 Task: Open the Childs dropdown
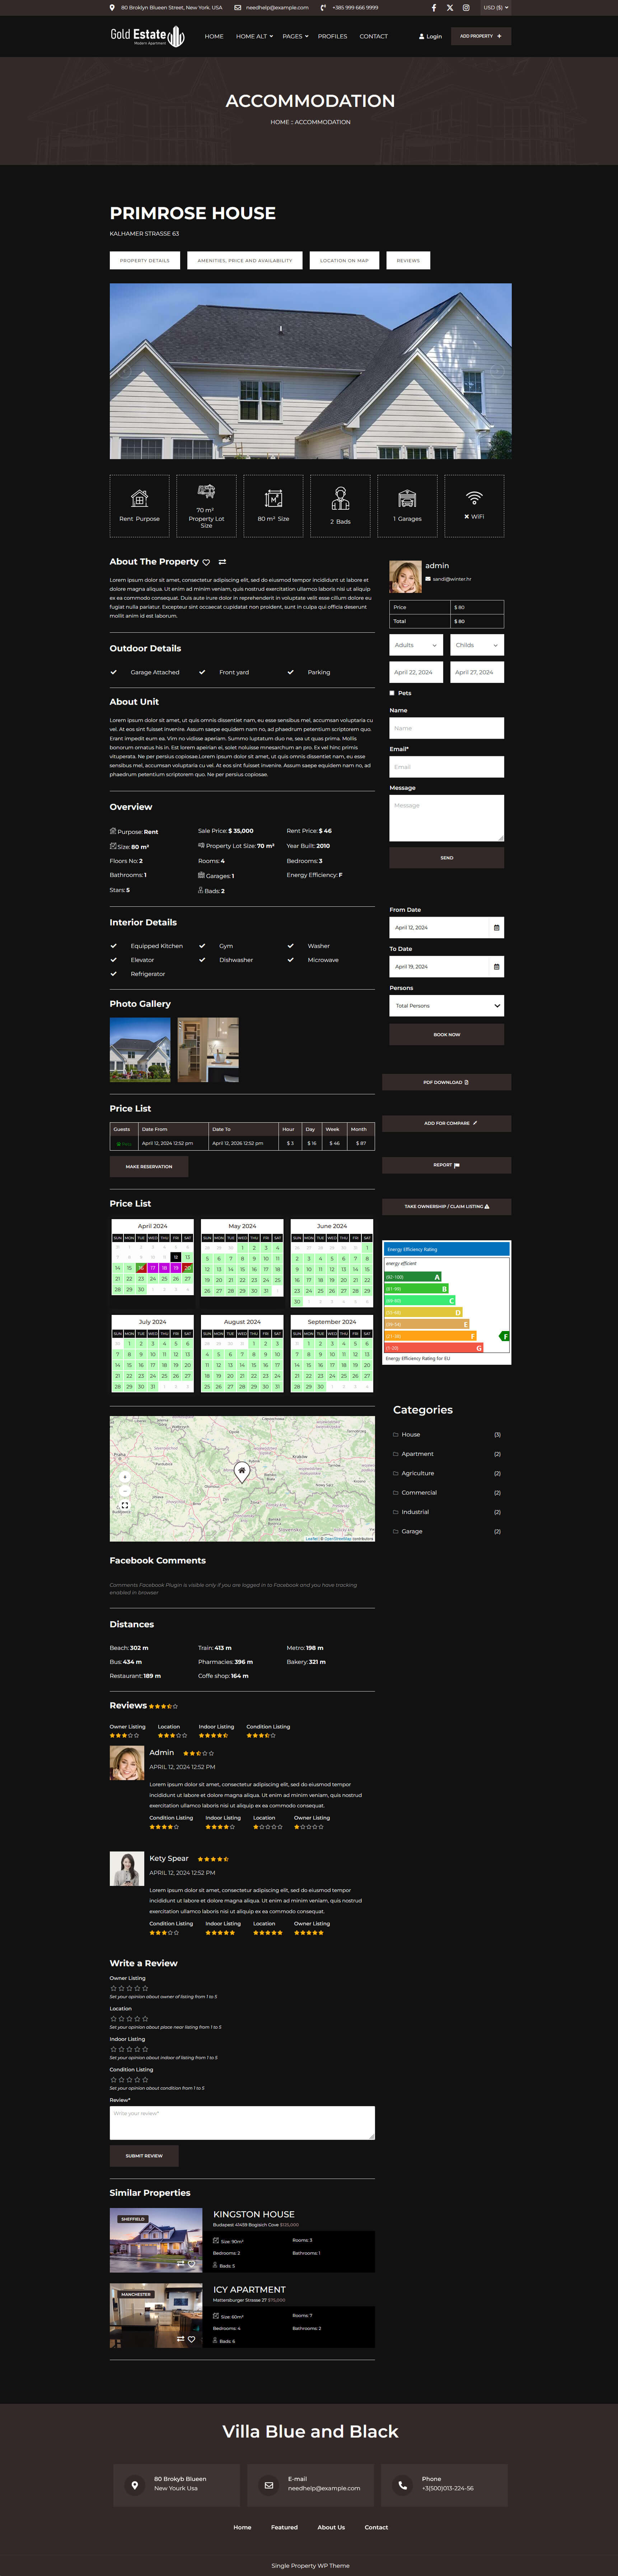click(477, 645)
